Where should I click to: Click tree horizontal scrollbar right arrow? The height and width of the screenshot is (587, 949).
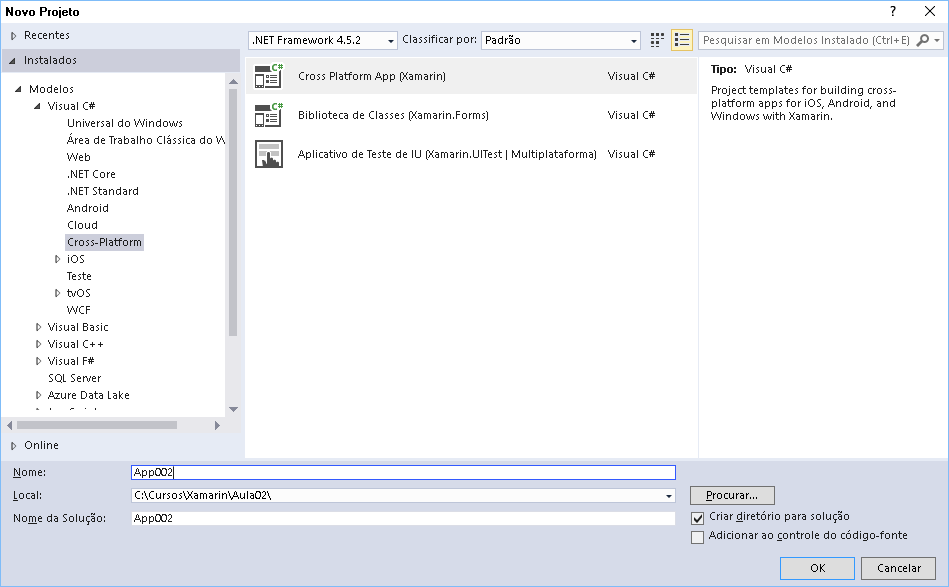pos(217,425)
